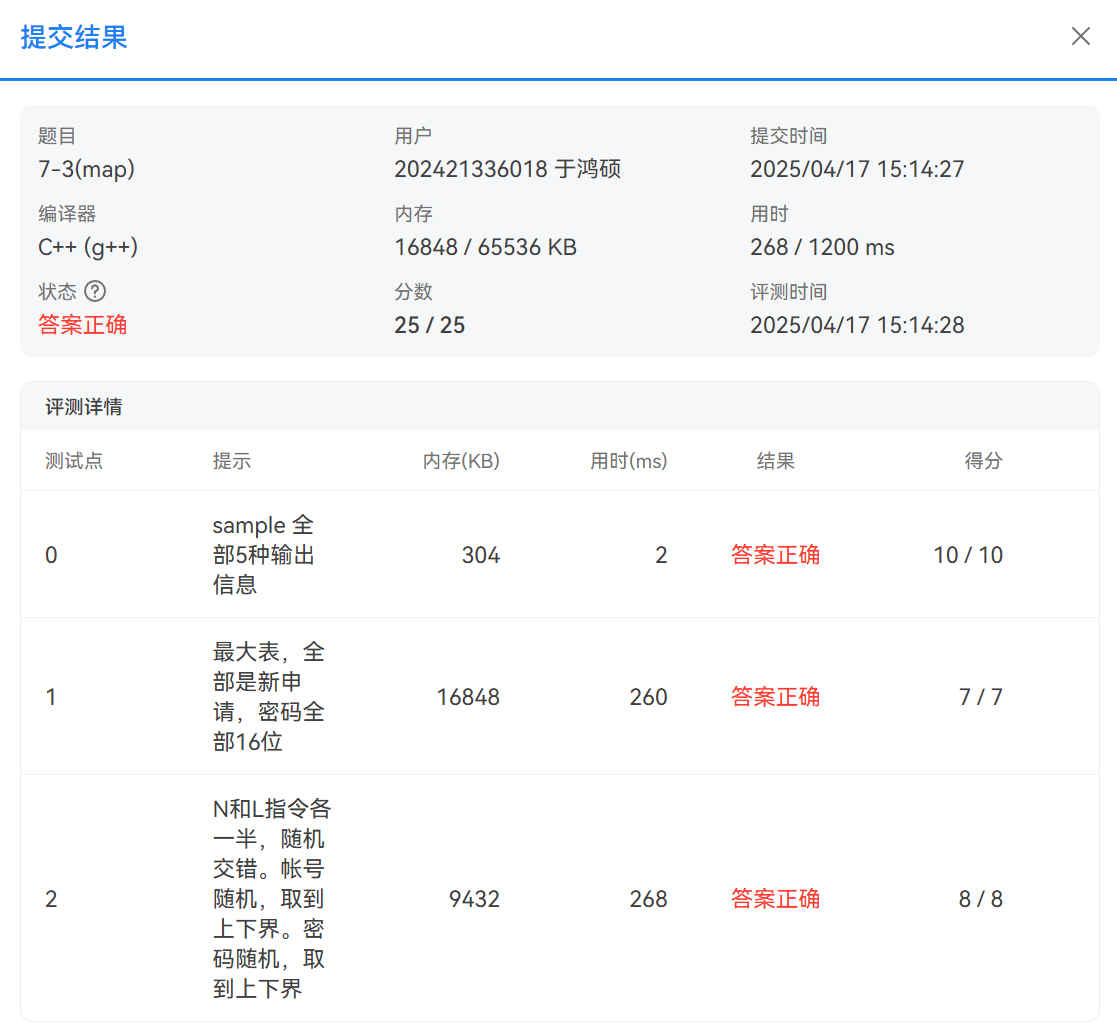Click the 内存(KB) column header

[x=461, y=461]
